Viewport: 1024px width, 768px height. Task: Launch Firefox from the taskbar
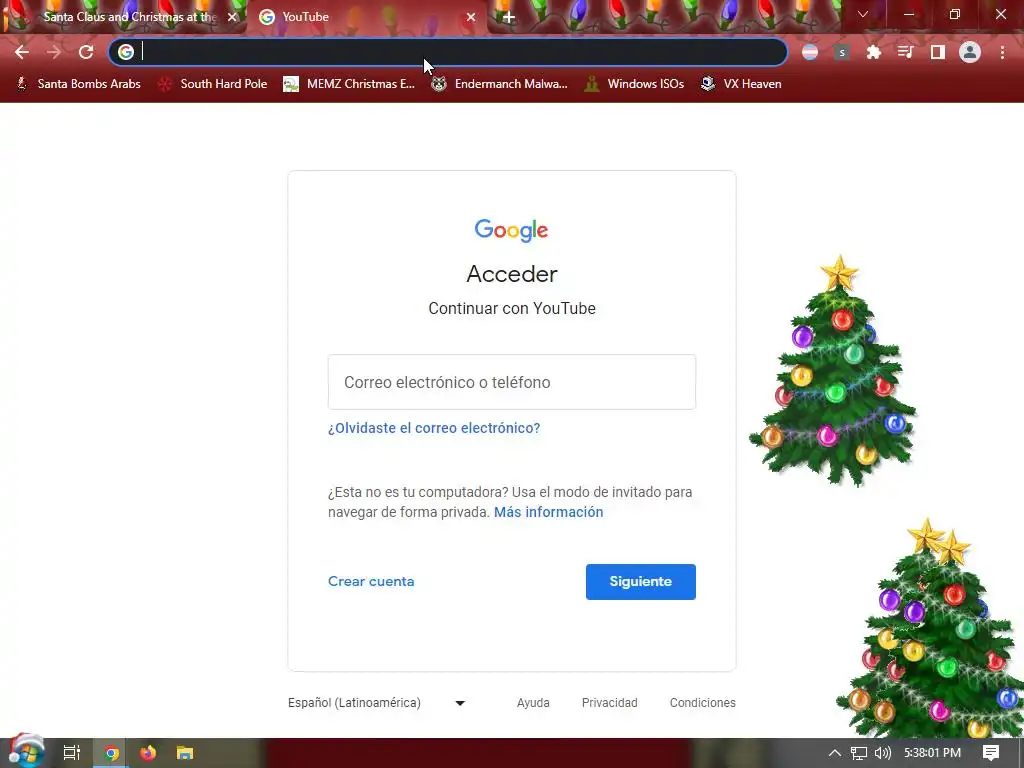click(x=148, y=753)
